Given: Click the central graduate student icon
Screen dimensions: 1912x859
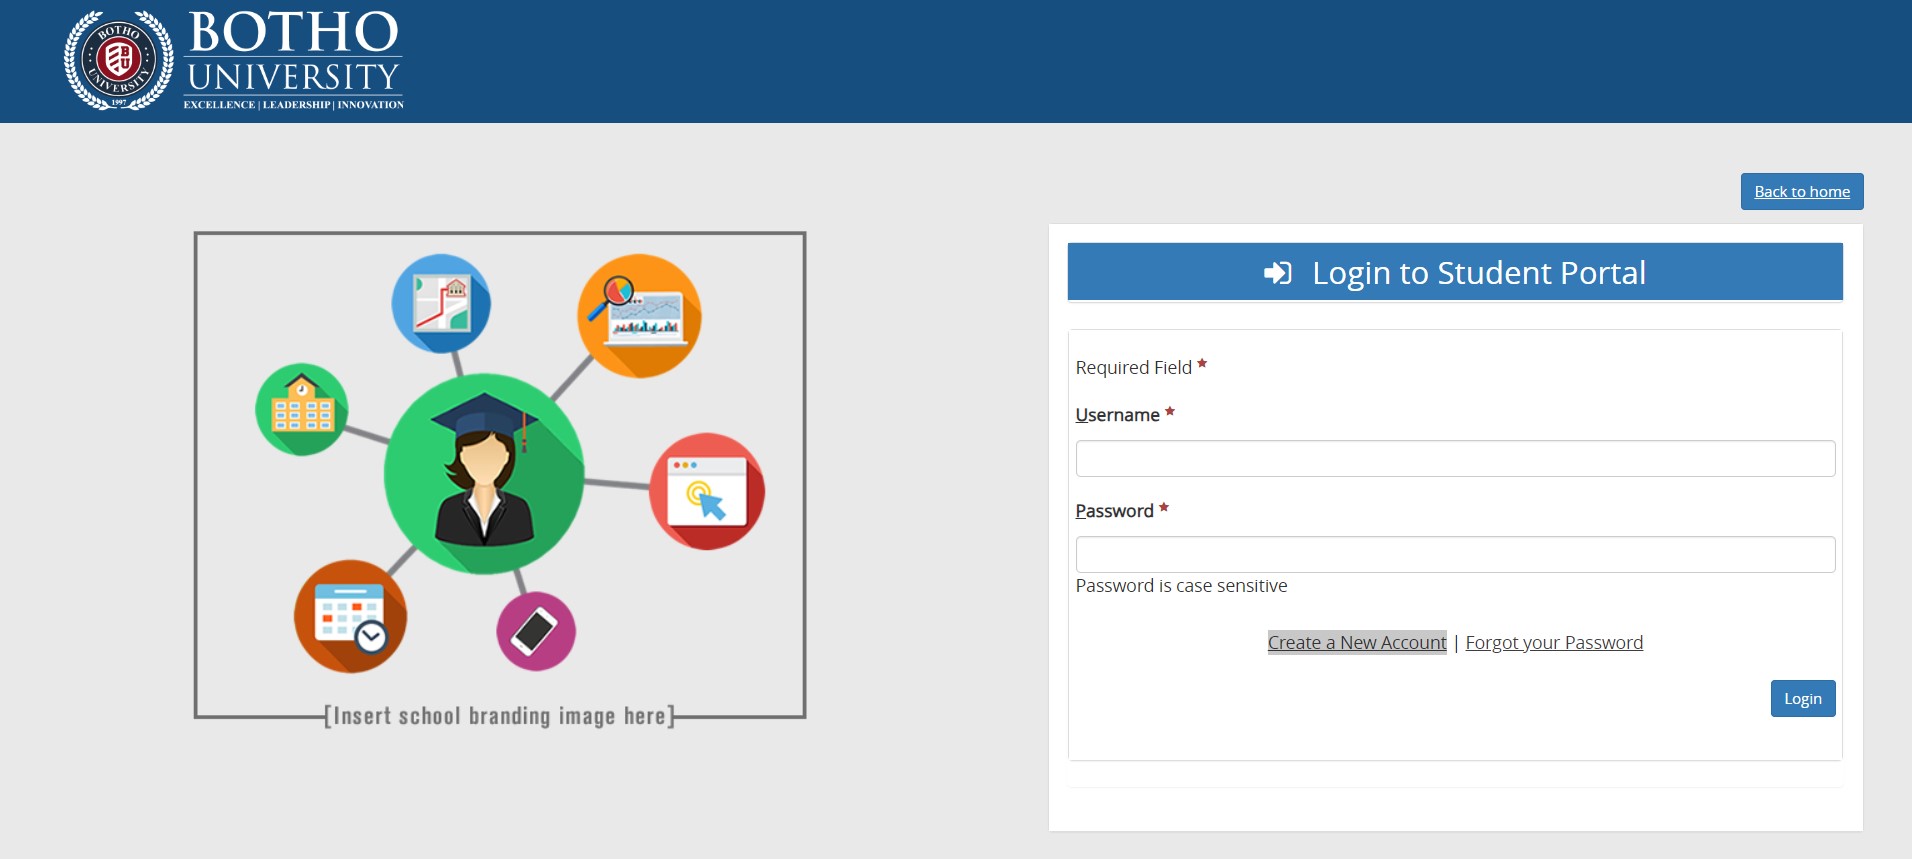Looking at the screenshot, I should click(x=485, y=474).
